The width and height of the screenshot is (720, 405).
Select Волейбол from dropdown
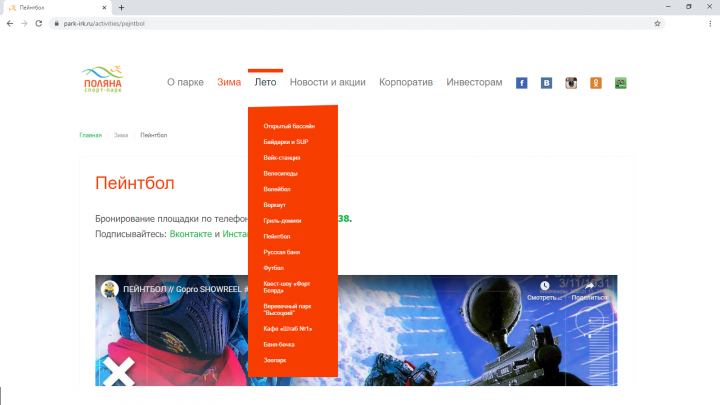pyautogui.click(x=276, y=189)
